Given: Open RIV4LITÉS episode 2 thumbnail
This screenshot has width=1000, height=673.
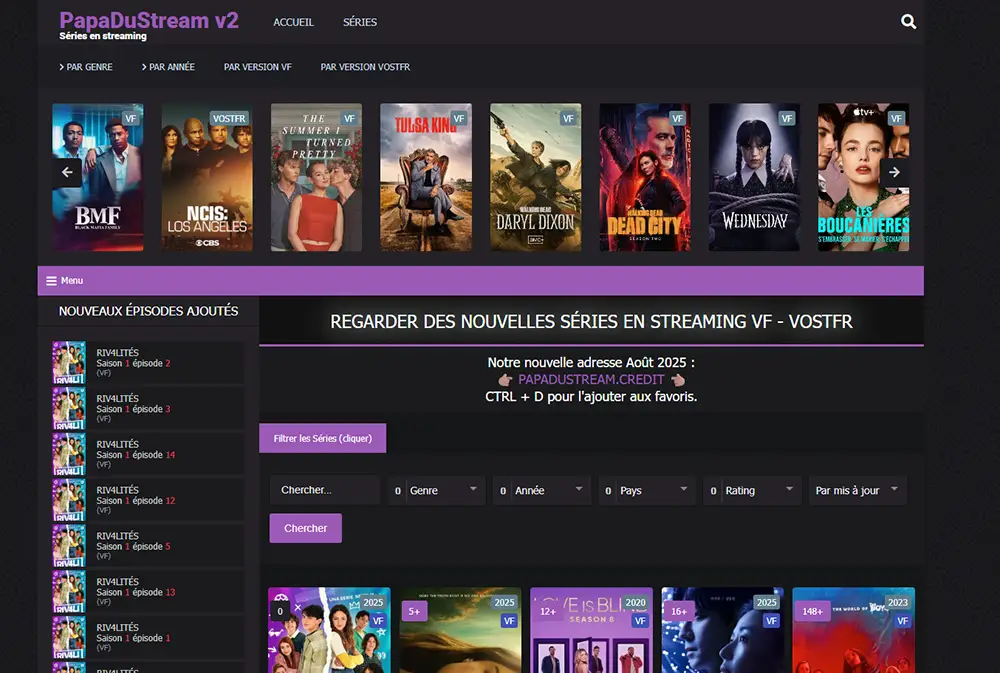Looking at the screenshot, I should click(x=69, y=363).
